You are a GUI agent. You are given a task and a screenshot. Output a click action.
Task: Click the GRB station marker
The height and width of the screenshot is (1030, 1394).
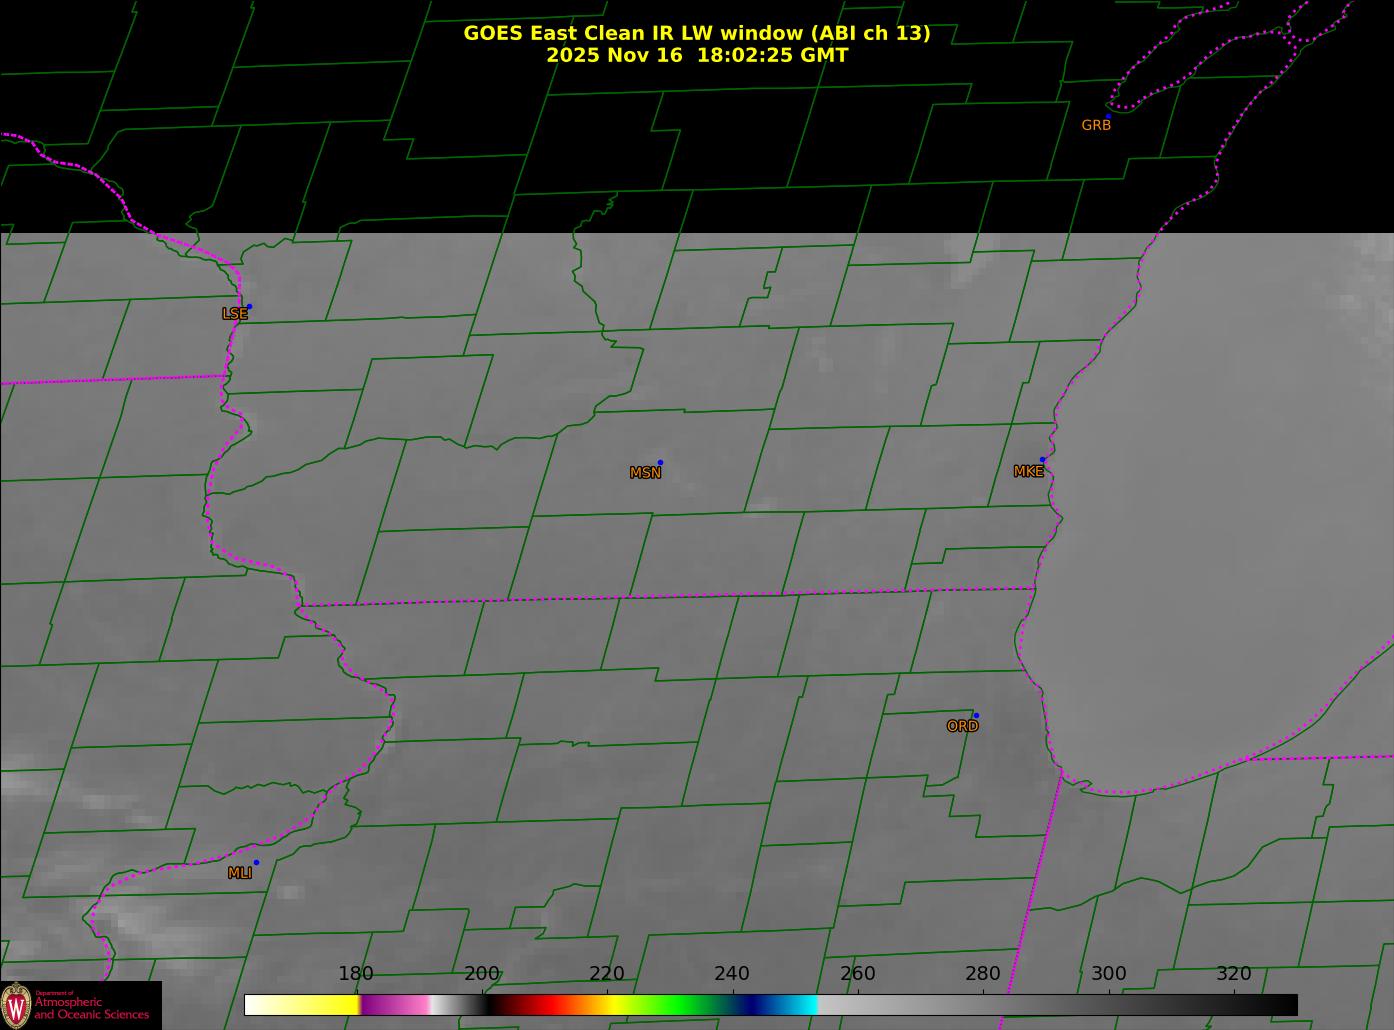tap(1107, 117)
